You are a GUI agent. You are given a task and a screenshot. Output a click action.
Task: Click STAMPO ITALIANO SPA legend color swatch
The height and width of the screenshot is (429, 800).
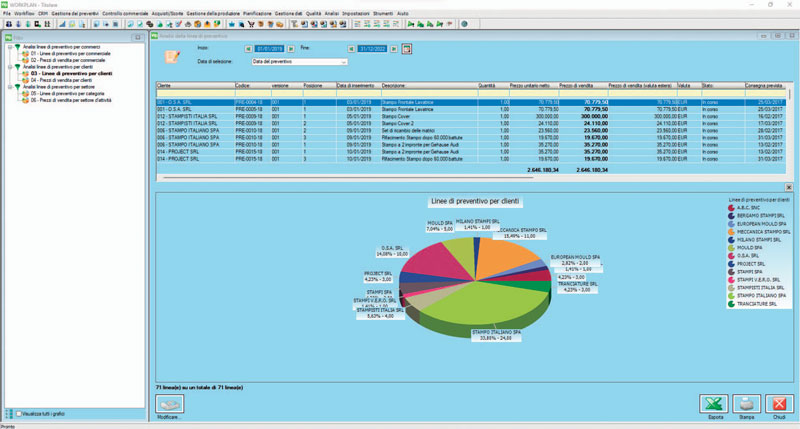point(731,296)
